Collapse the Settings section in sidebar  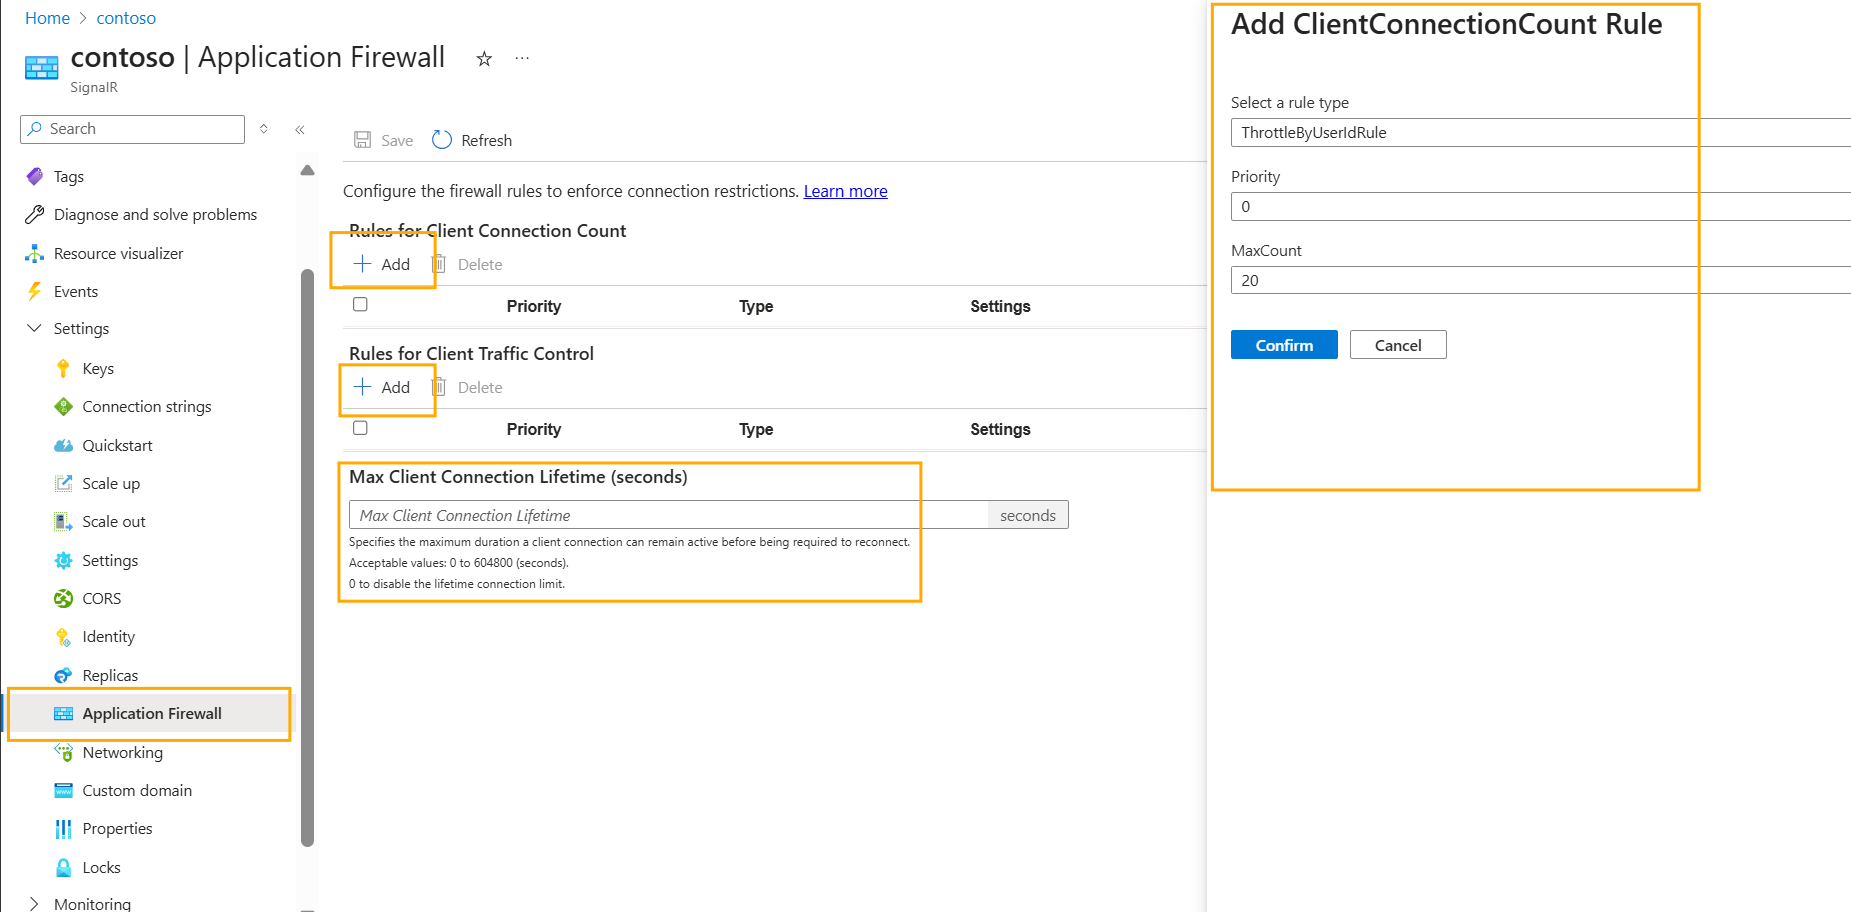click(x=34, y=328)
